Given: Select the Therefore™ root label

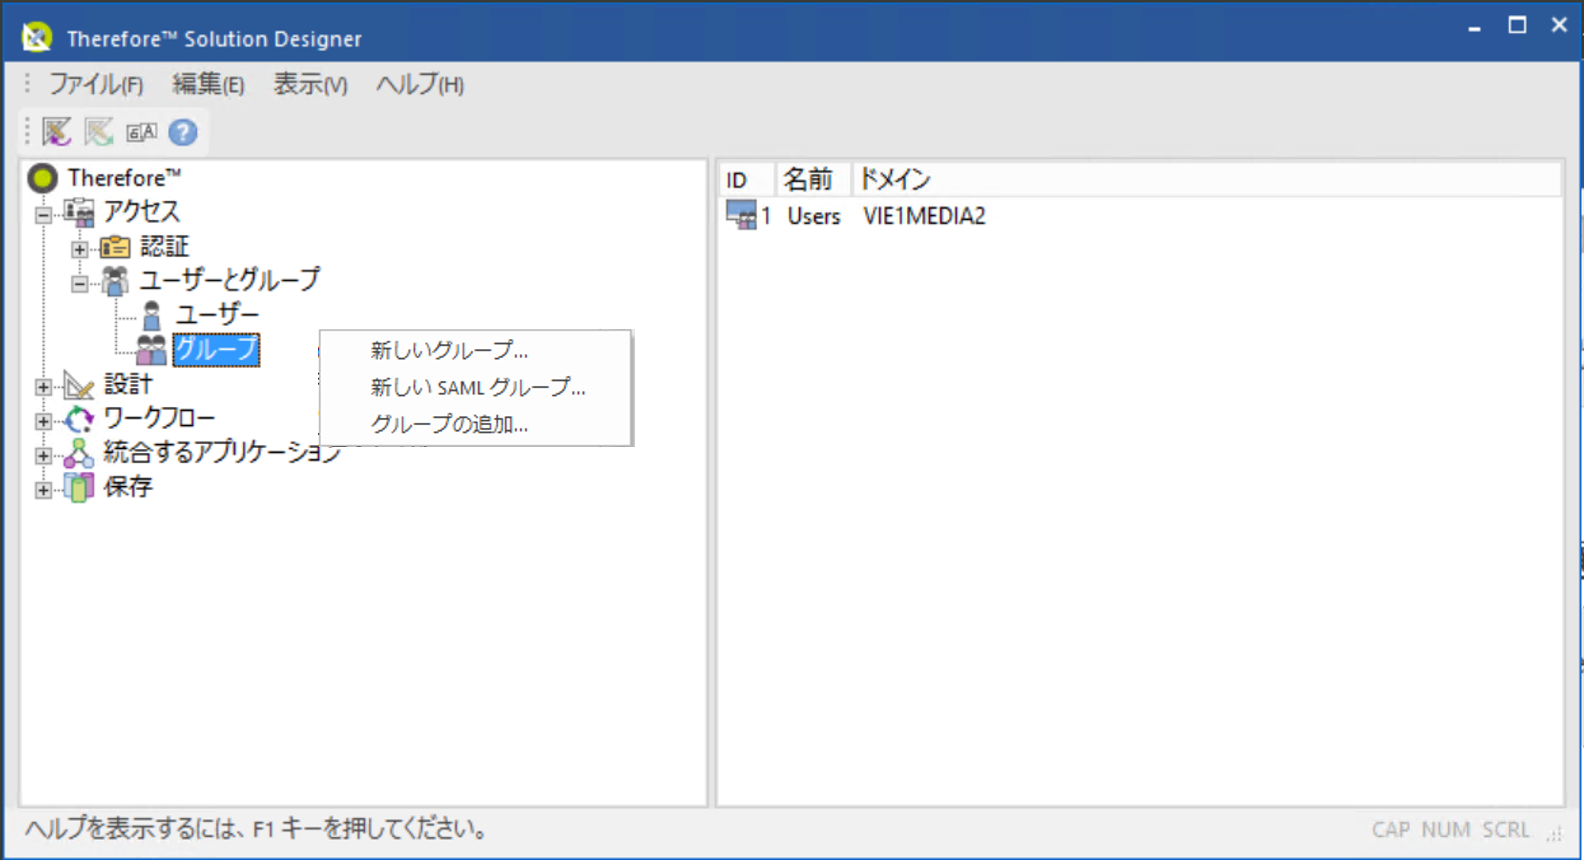Looking at the screenshot, I should tap(124, 178).
